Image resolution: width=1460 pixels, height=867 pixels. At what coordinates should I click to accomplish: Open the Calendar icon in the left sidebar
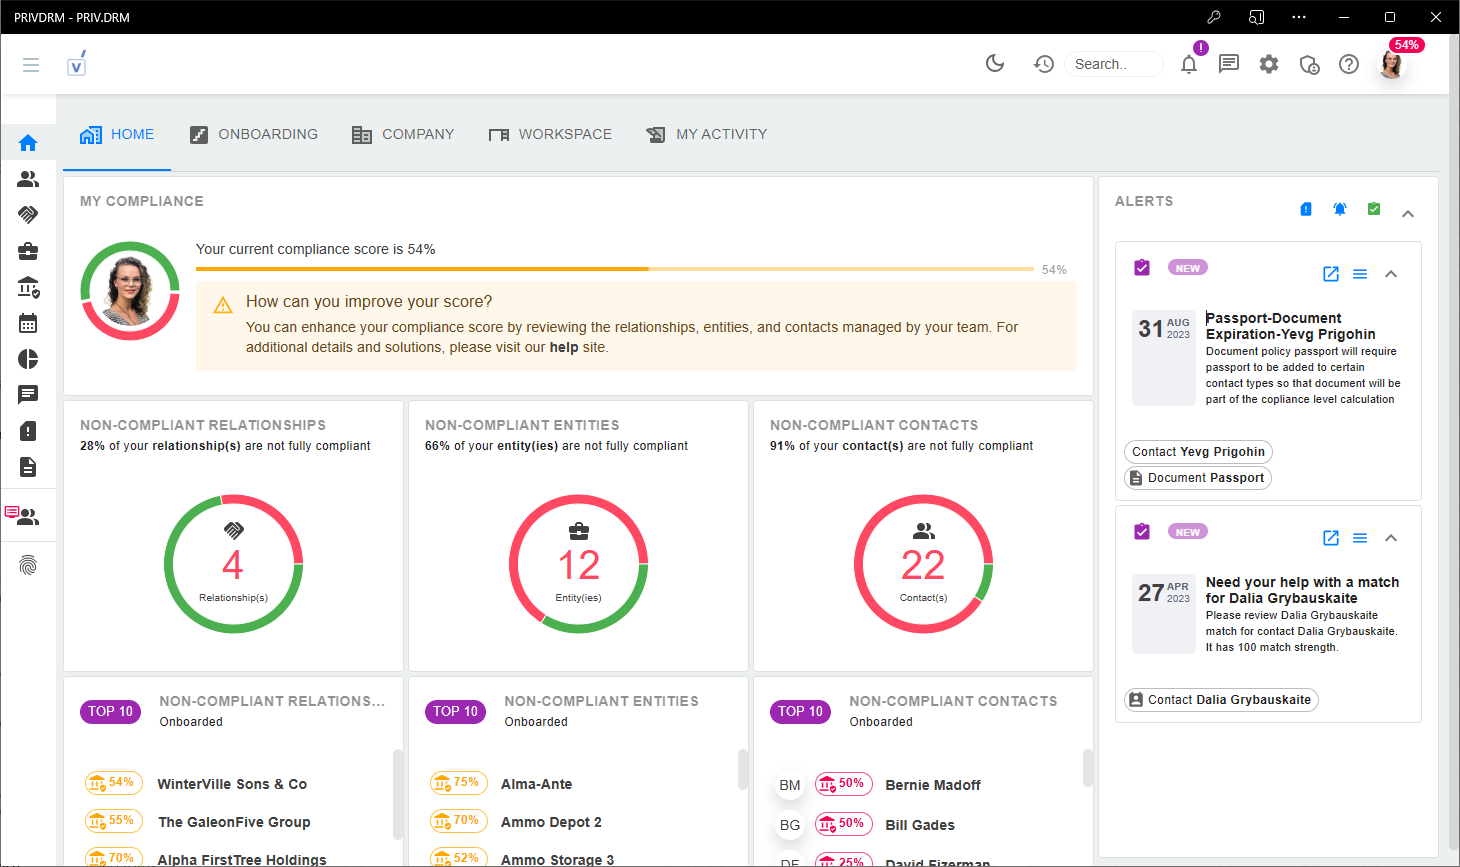pyautogui.click(x=28, y=323)
